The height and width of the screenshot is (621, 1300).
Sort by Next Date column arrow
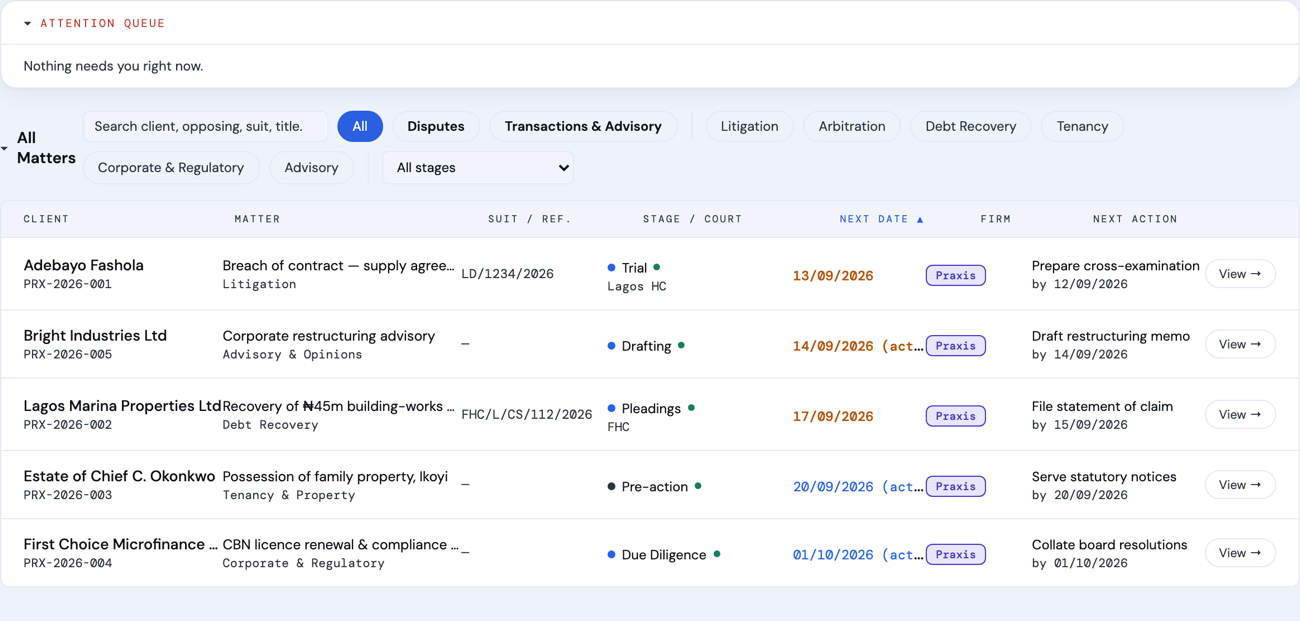920,219
